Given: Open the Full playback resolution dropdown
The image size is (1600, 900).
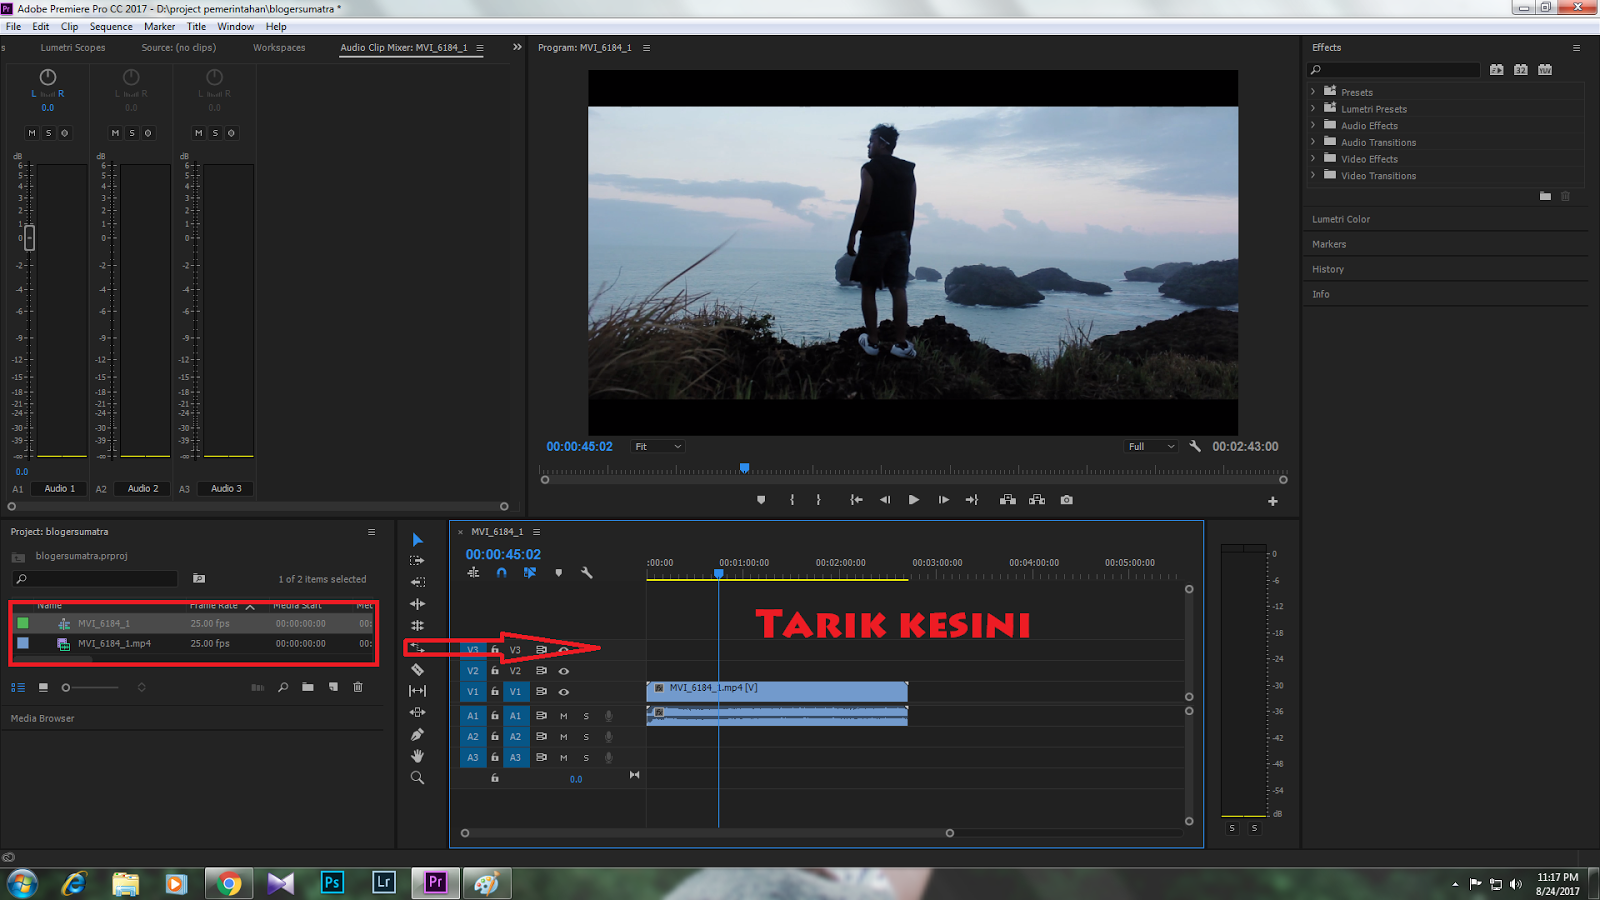Looking at the screenshot, I should click(x=1151, y=447).
